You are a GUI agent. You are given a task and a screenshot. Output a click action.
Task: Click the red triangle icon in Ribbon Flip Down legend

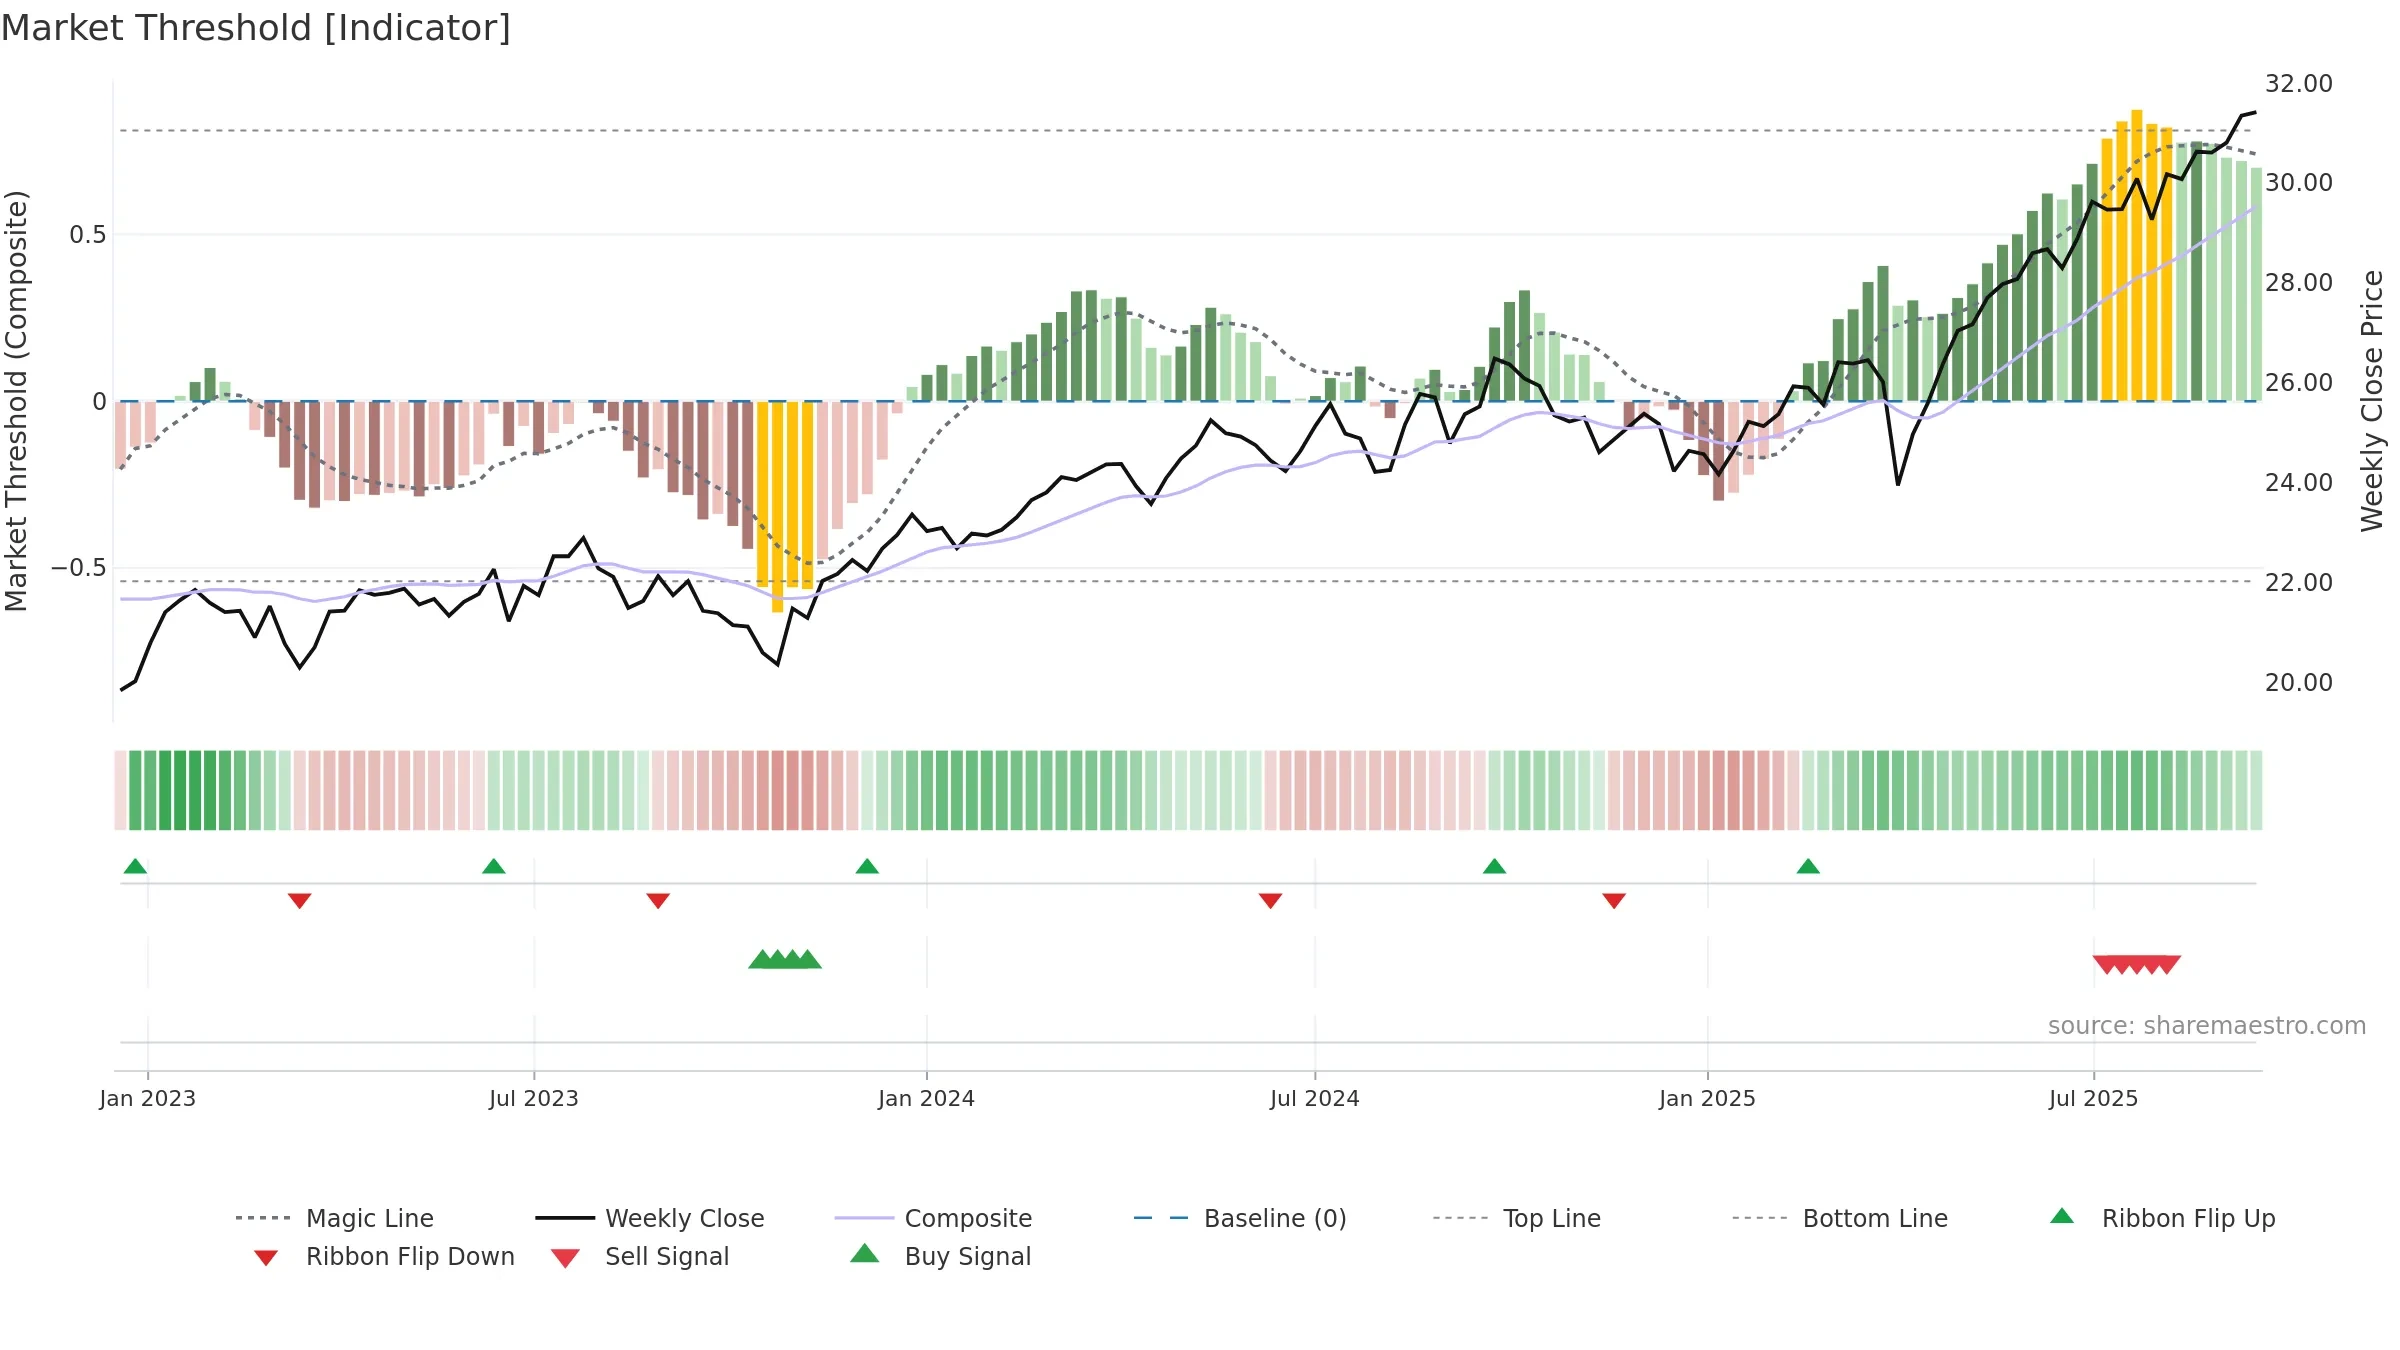[266, 1258]
